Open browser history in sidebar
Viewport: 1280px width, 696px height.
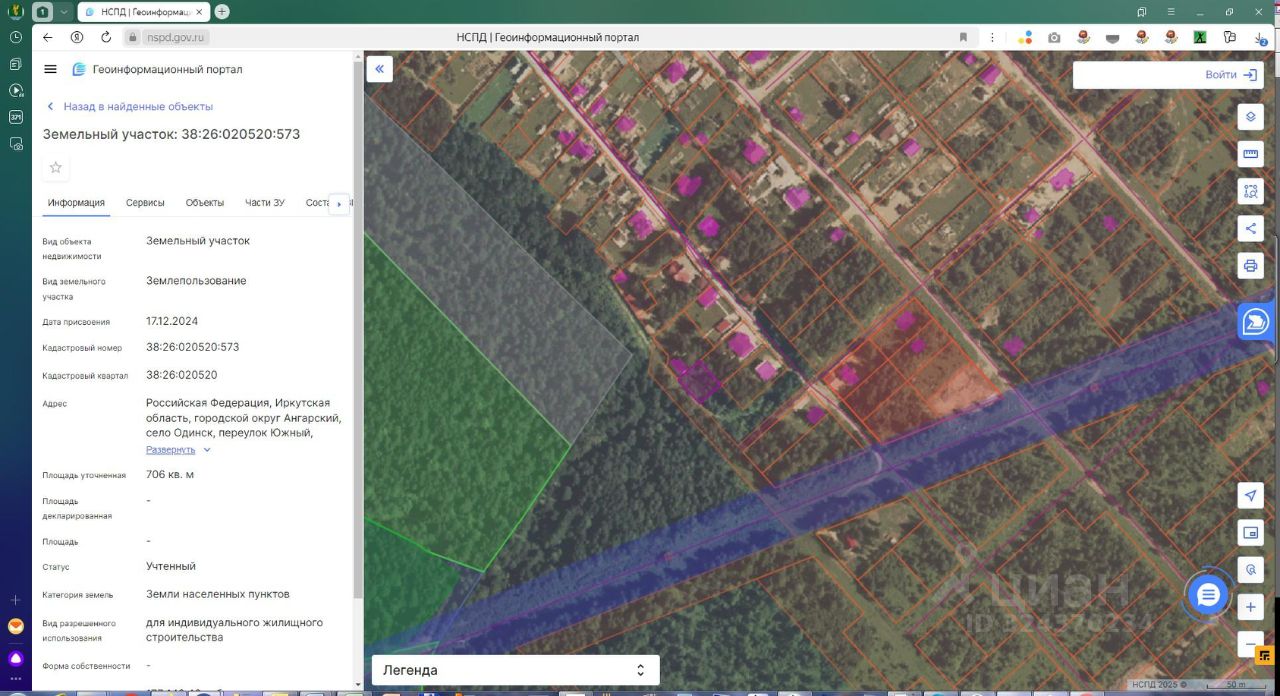pyautogui.click(x=16, y=37)
